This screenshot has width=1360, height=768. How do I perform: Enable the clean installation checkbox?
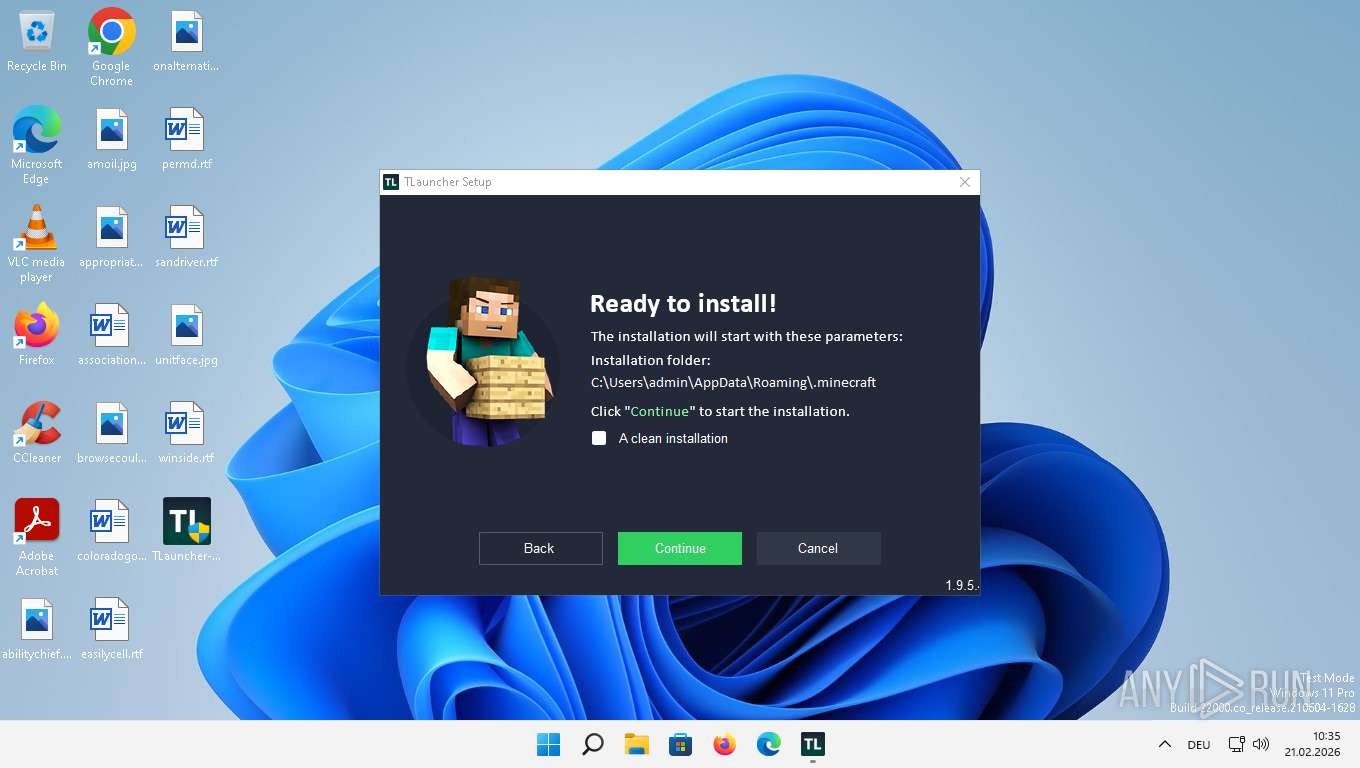pyautogui.click(x=599, y=438)
